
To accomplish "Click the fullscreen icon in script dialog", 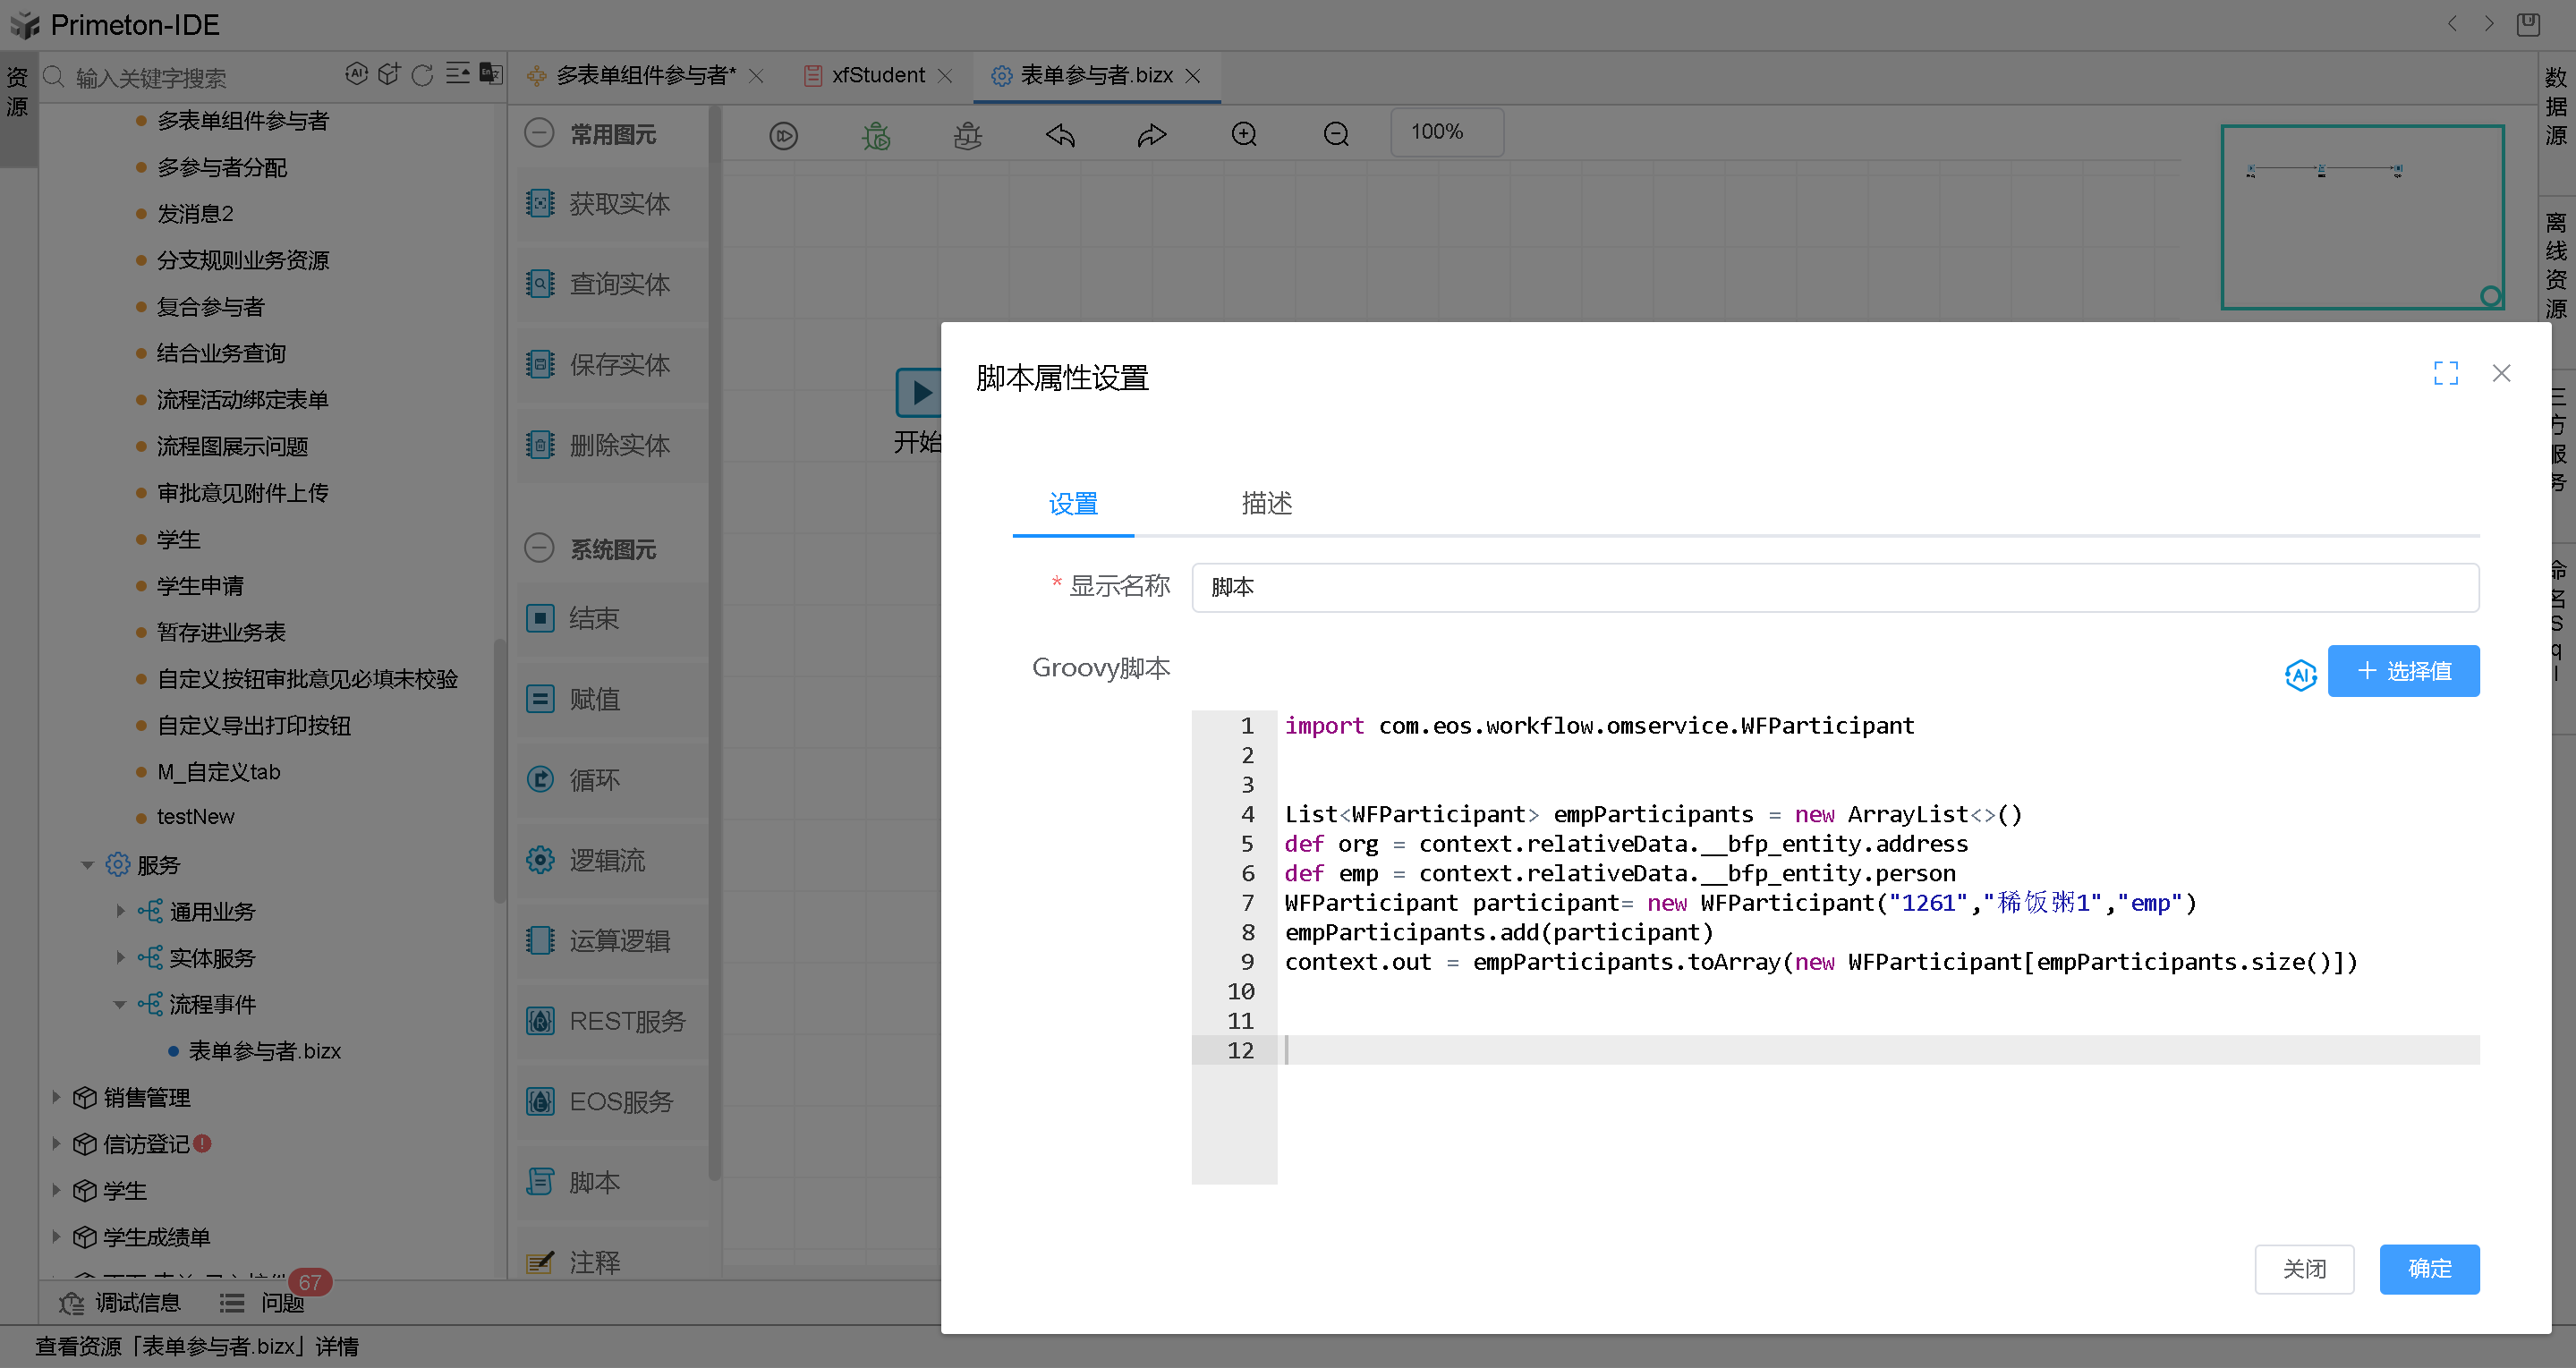I will tap(2445, 373).
